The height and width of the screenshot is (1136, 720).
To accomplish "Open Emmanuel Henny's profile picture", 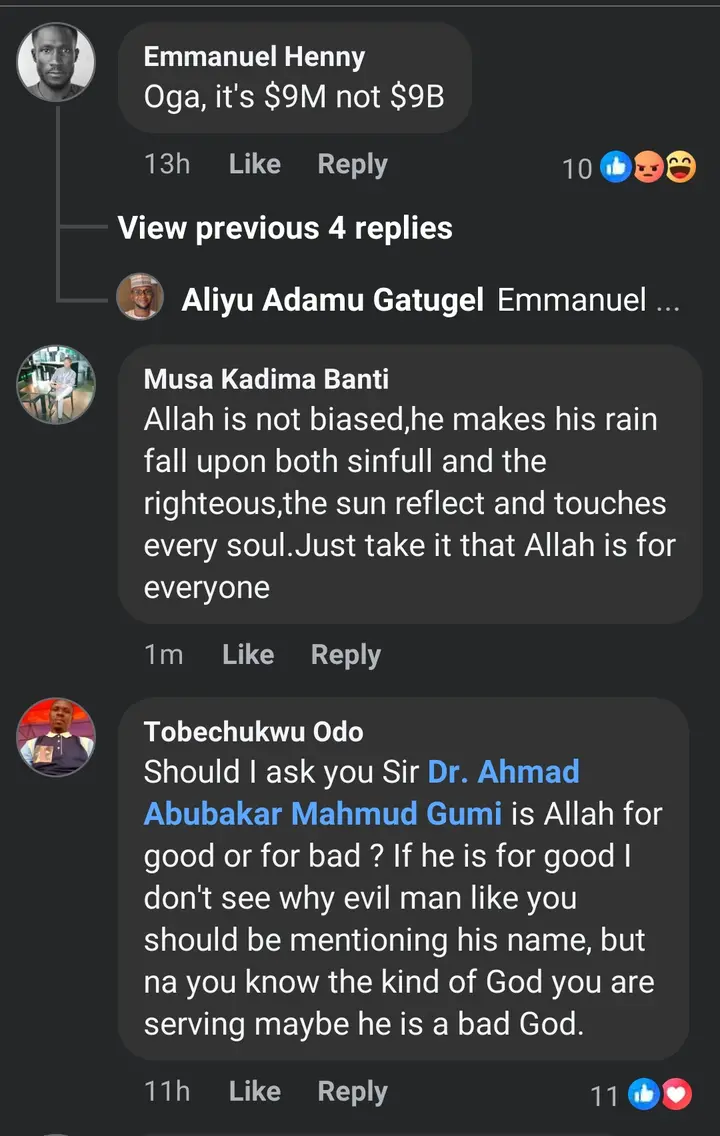I will [x=56, y=62].
